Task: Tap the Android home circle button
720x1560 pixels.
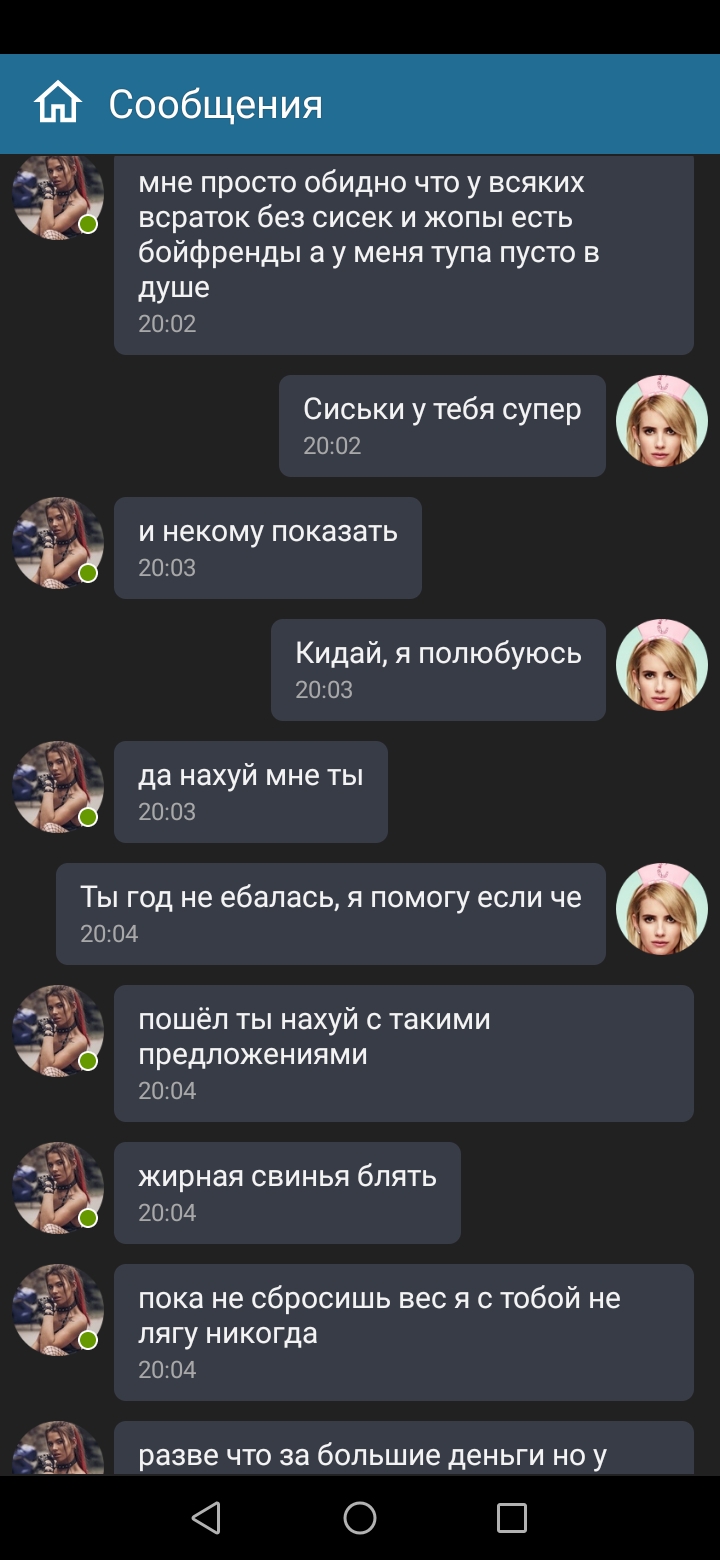Action: click(360, 1518)
